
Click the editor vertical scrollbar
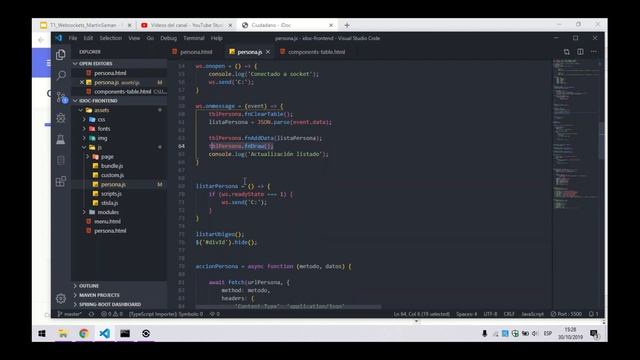click(602, 141)
